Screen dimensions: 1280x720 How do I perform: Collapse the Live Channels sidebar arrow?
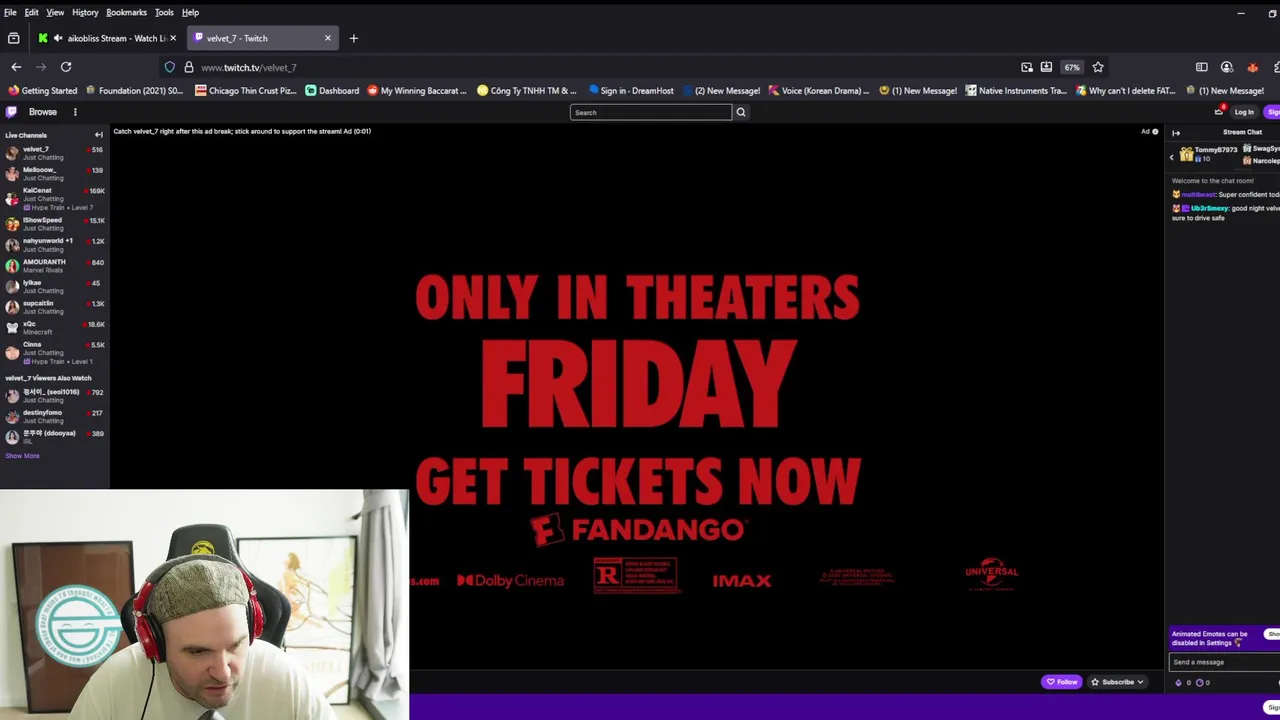point(98,135)
